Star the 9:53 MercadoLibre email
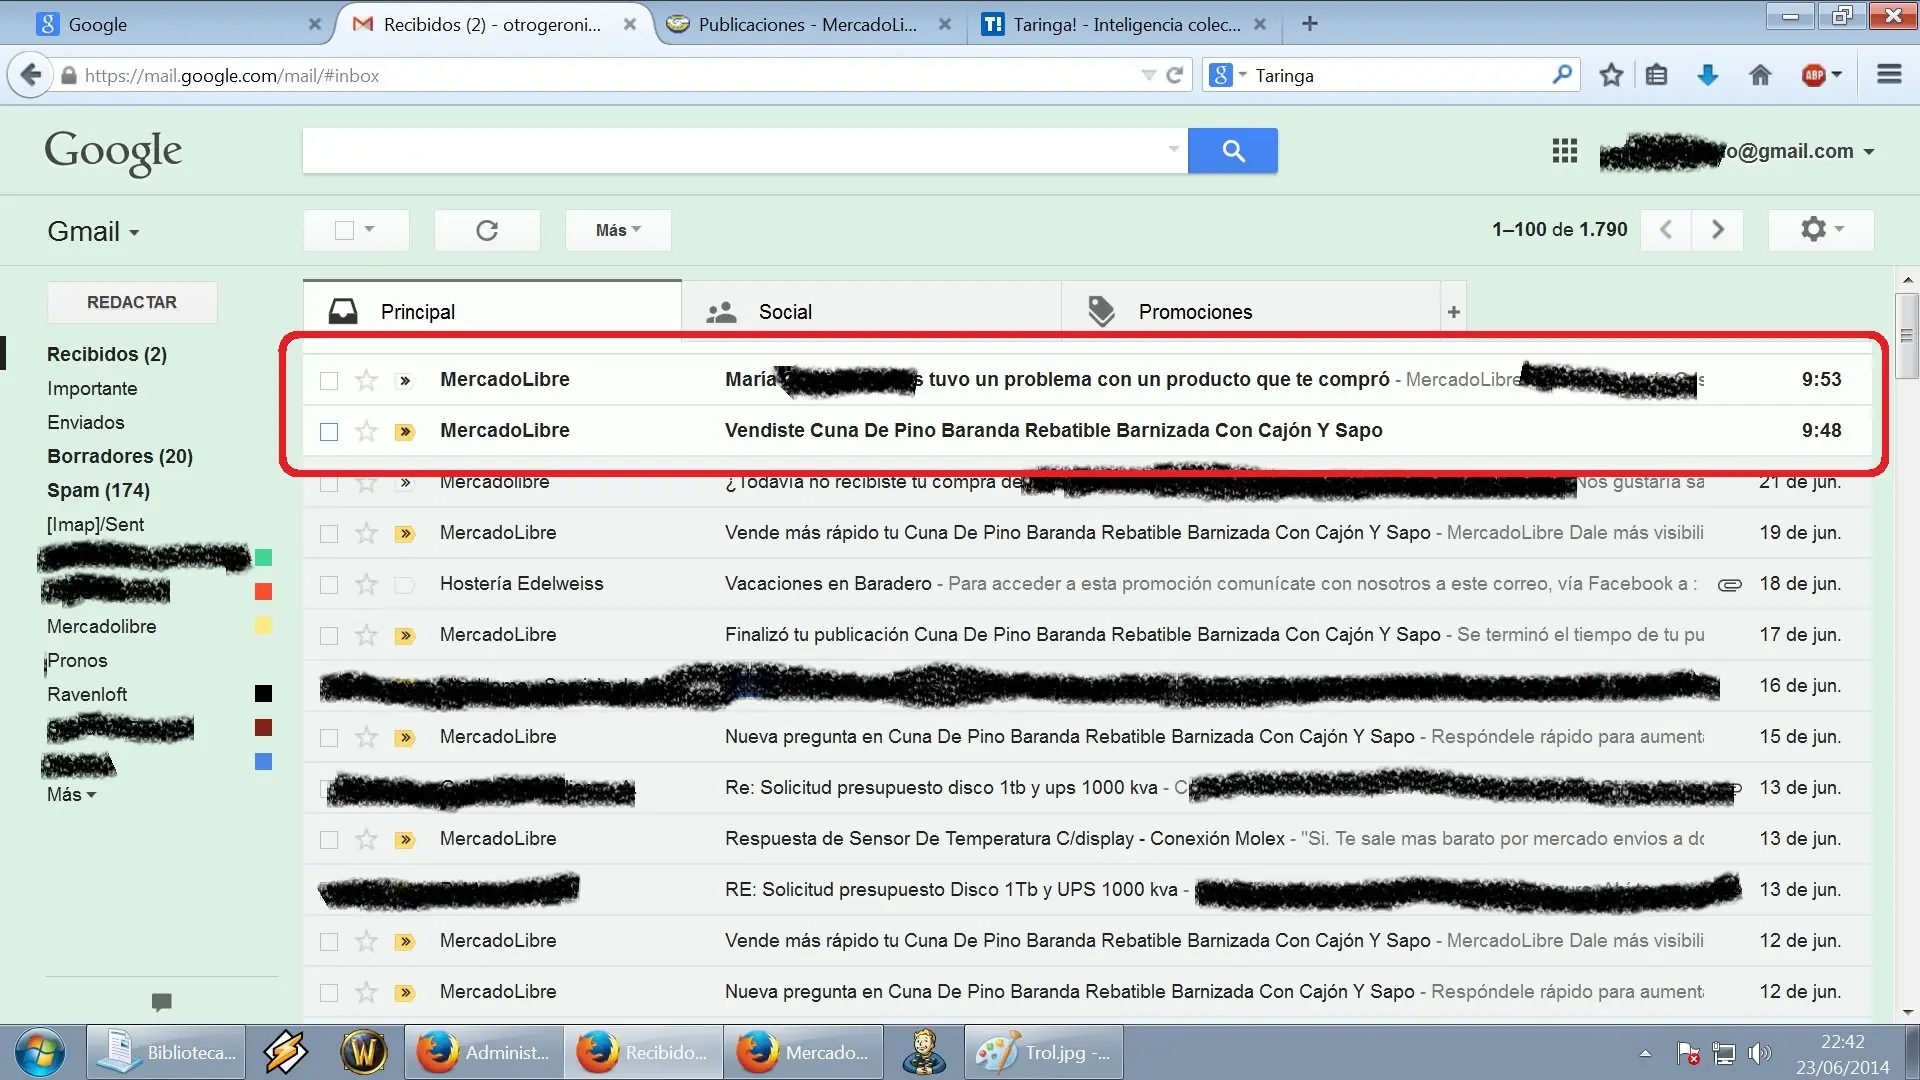The height and width of the screenshot is (1080, 1920). pyautogui.click(x=367, y=380)
